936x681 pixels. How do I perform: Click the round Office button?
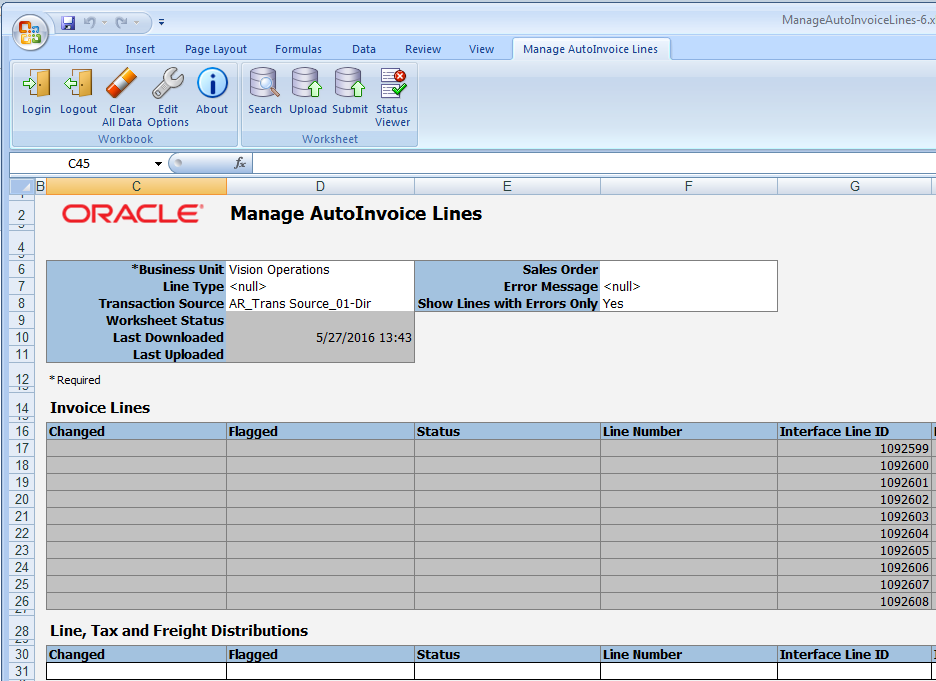[30, 30]
